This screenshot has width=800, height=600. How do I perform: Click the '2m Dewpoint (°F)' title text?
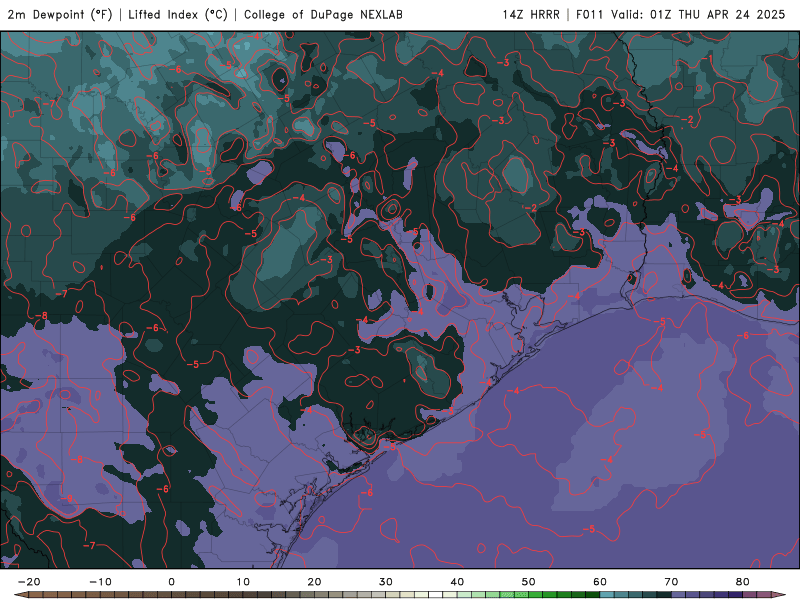pyautogui.click(x=60, y=15)
